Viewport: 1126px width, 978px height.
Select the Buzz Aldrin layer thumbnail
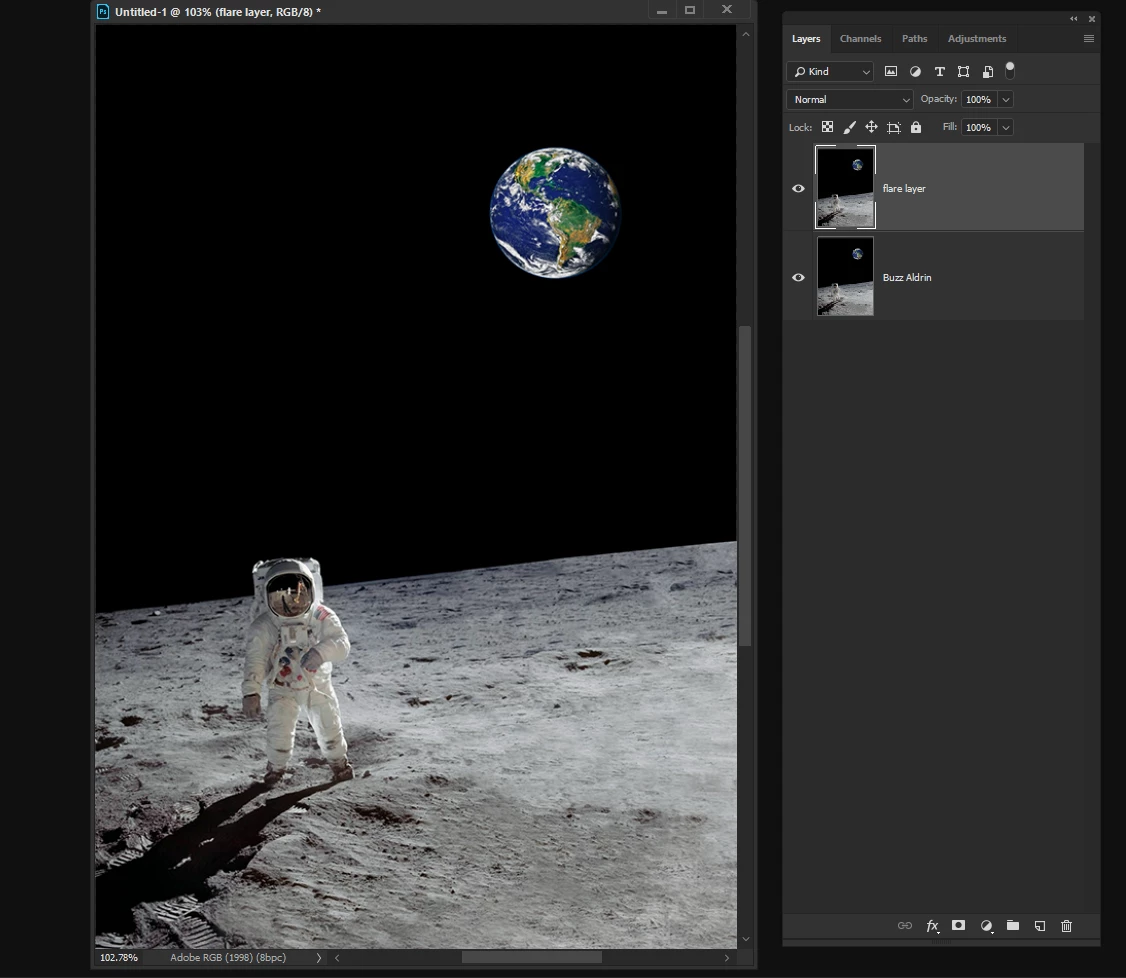(x=845, y=276)
